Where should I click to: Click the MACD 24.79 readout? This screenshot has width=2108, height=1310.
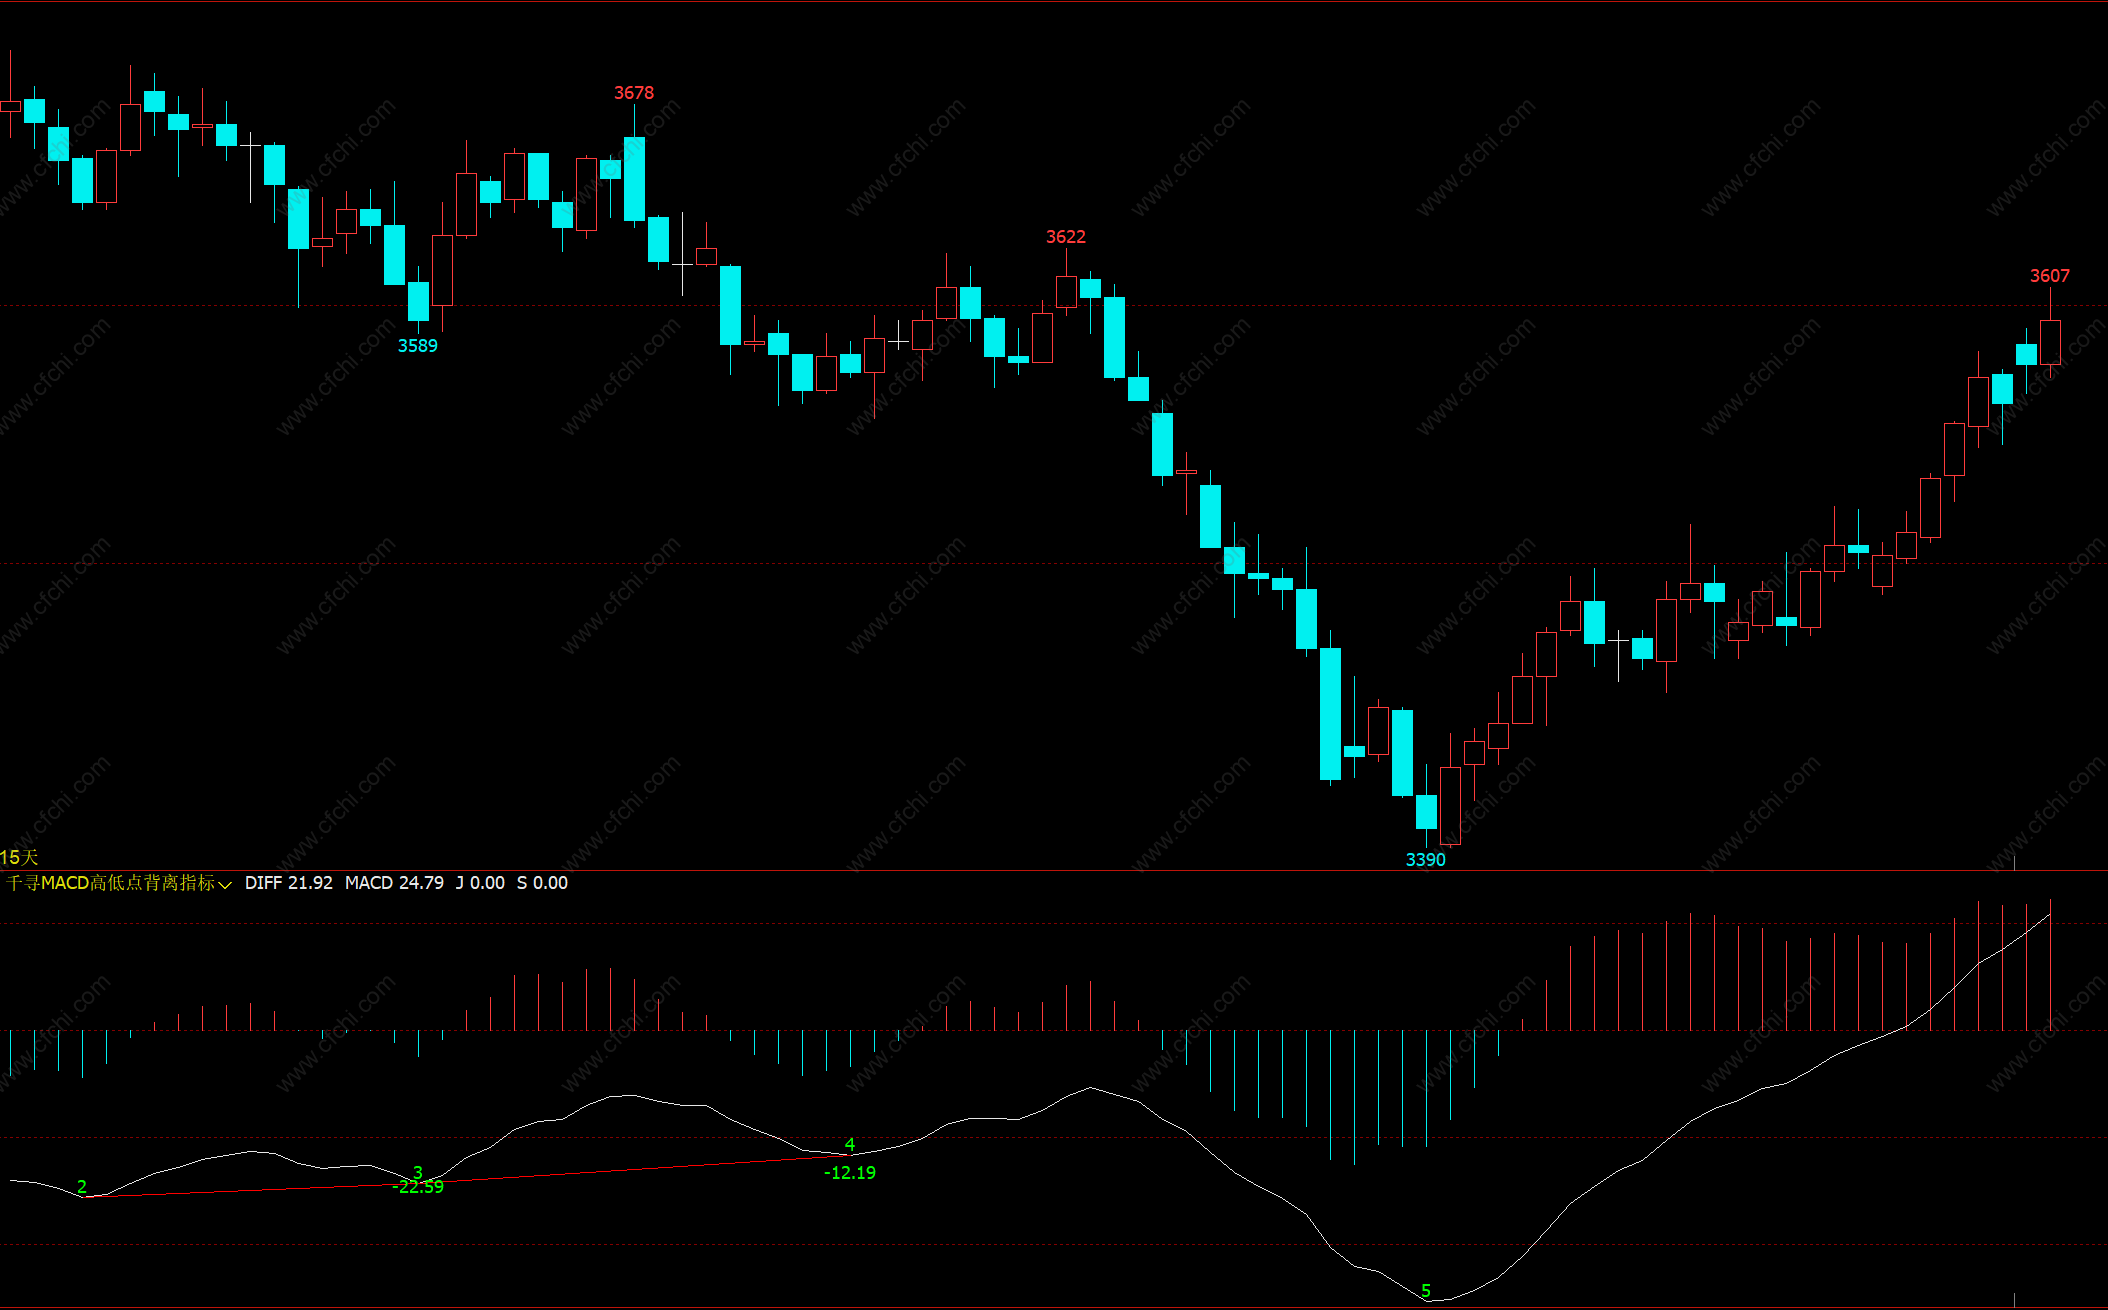pyautogui.click(x=394, y=883)
